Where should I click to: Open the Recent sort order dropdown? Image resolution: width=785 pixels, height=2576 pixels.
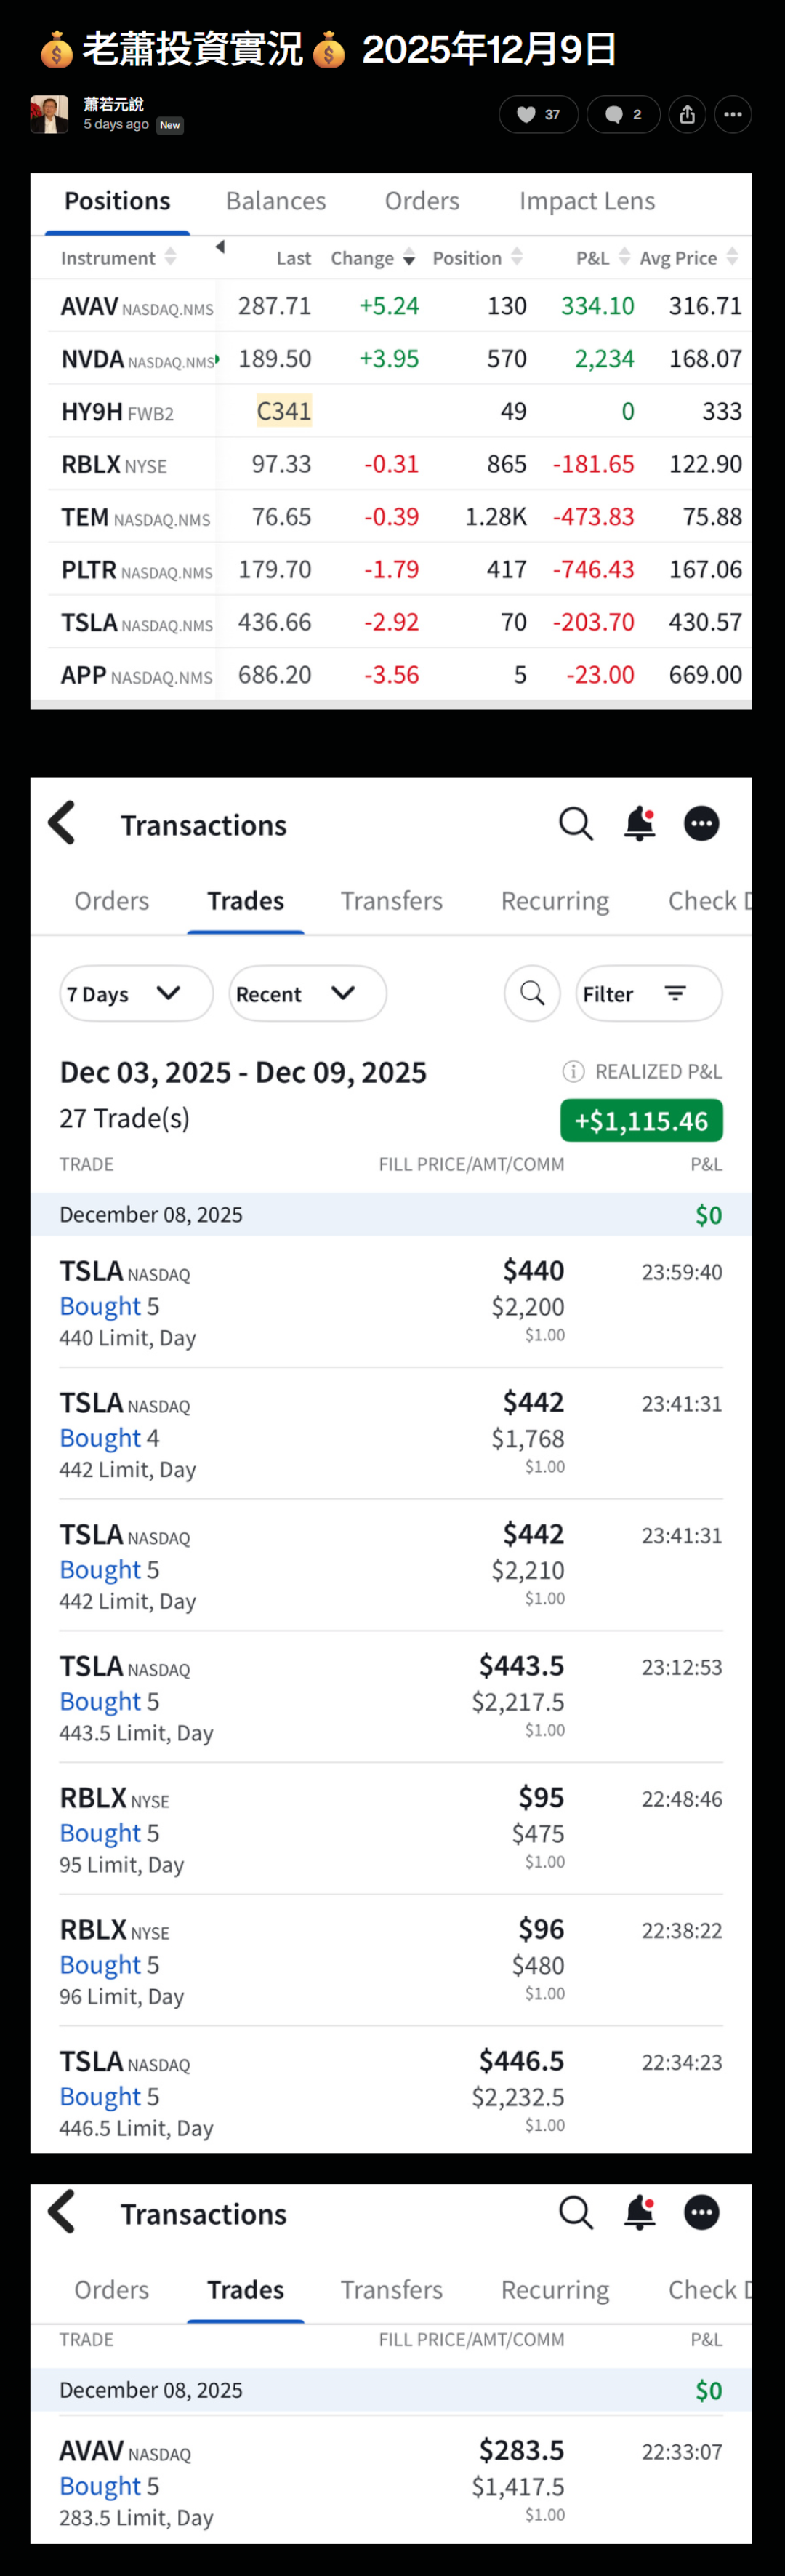click(307, 993)
